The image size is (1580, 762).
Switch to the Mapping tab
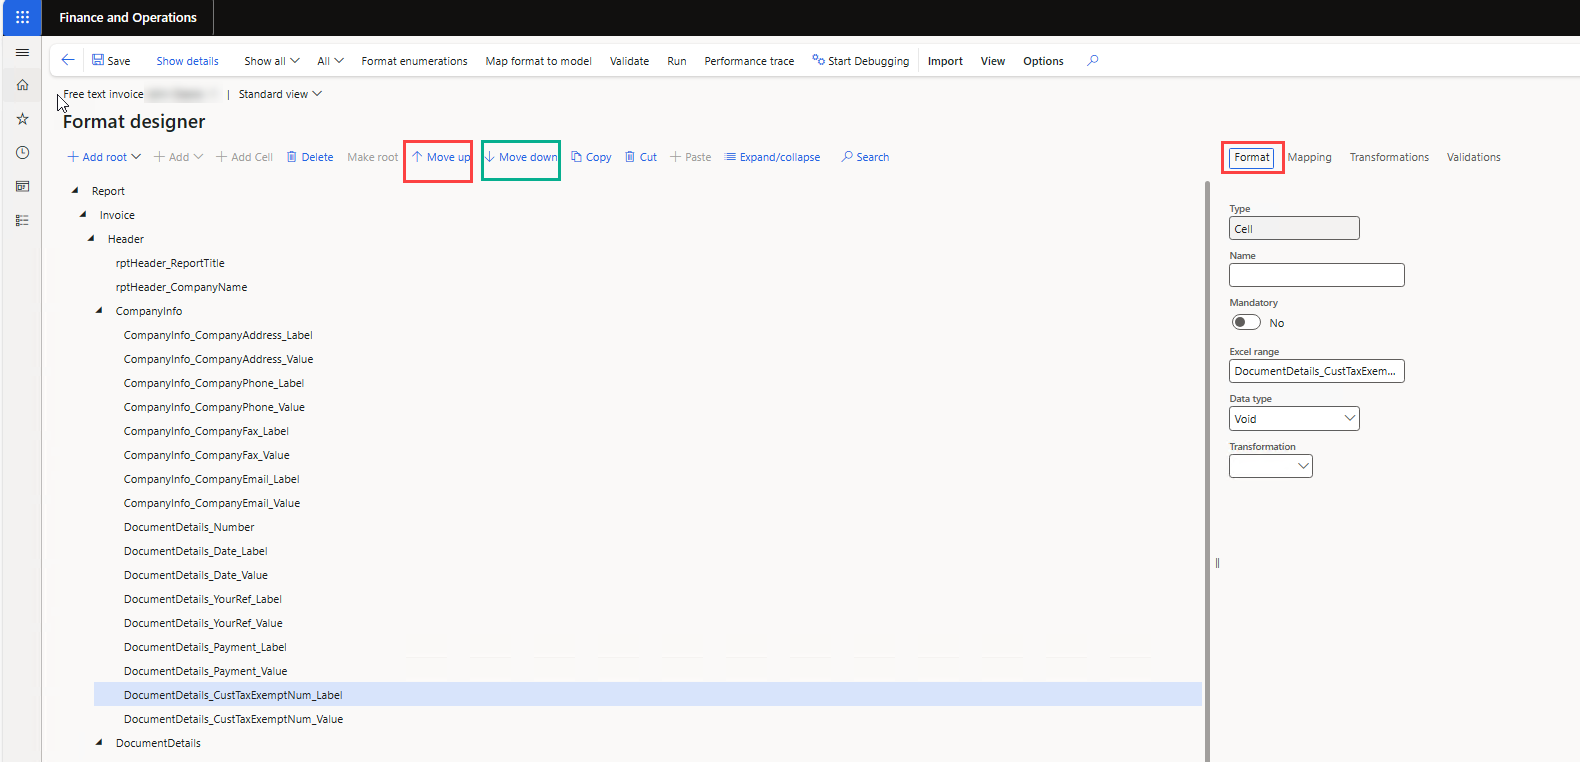point(1309,157)
